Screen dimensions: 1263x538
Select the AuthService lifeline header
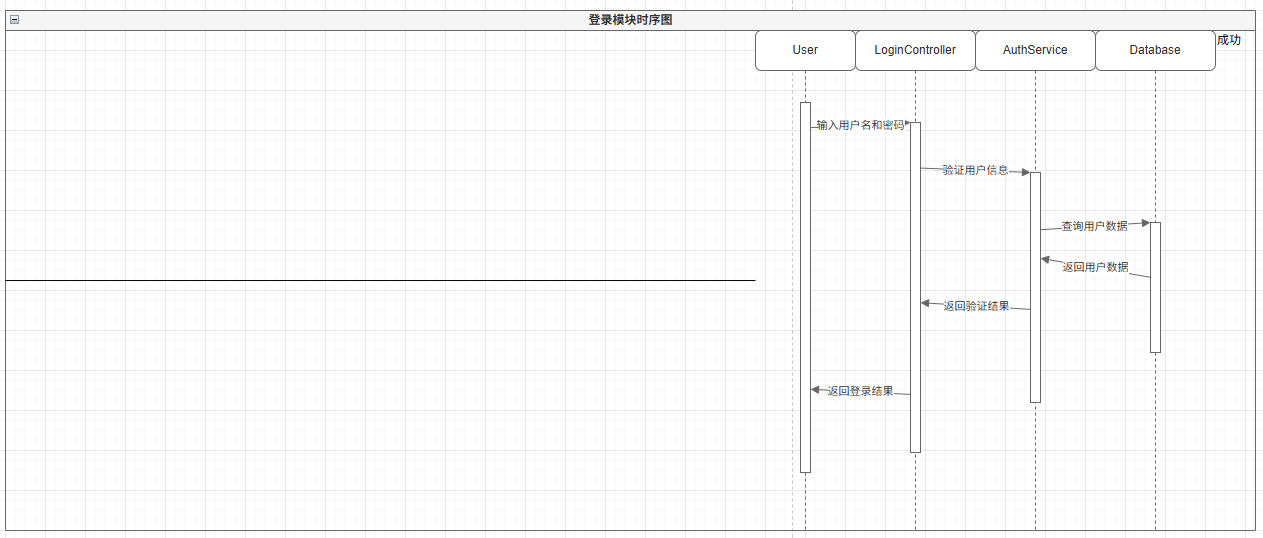tap(1035, 50)
